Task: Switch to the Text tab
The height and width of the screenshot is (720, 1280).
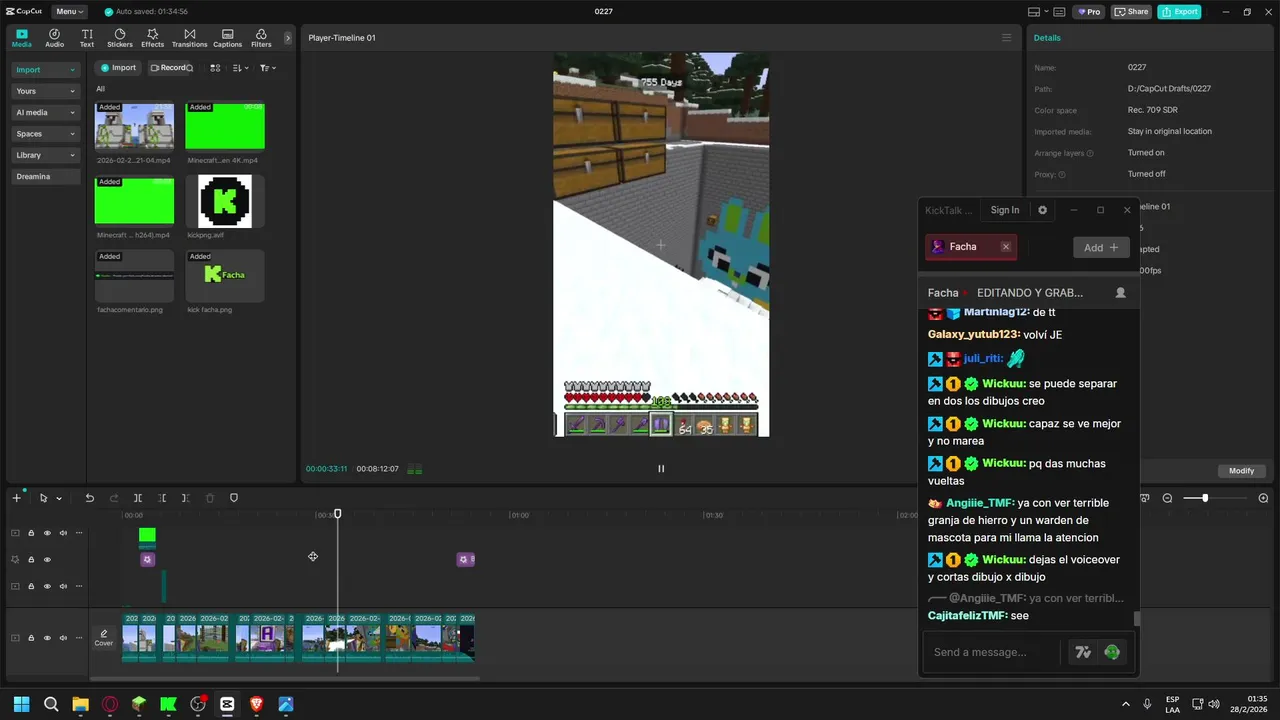Action: tap(87, 38)
